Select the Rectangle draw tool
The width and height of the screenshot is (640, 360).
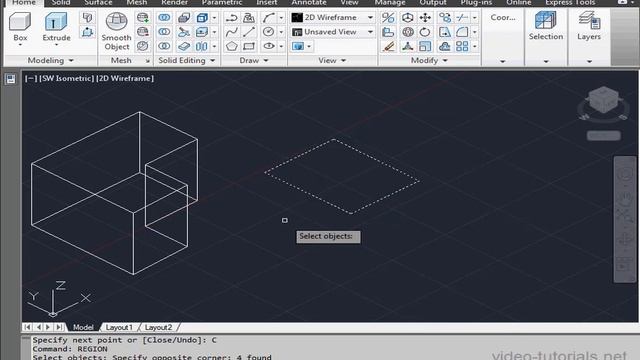point(249,46)
